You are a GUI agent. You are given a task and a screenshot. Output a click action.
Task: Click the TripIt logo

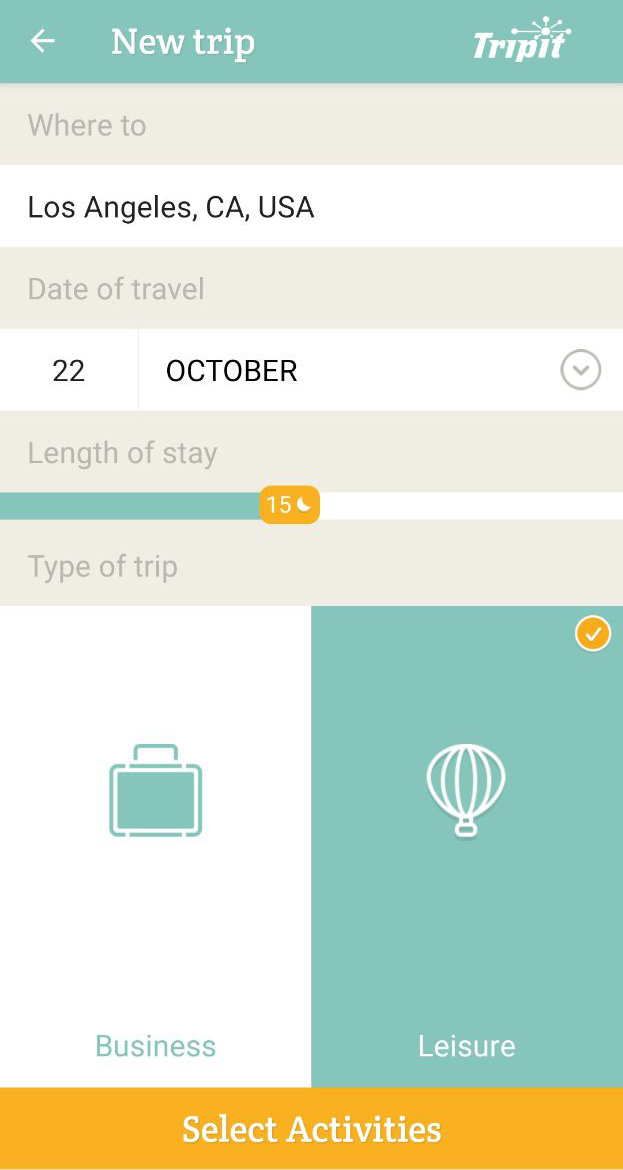click(x=521, y=41)
